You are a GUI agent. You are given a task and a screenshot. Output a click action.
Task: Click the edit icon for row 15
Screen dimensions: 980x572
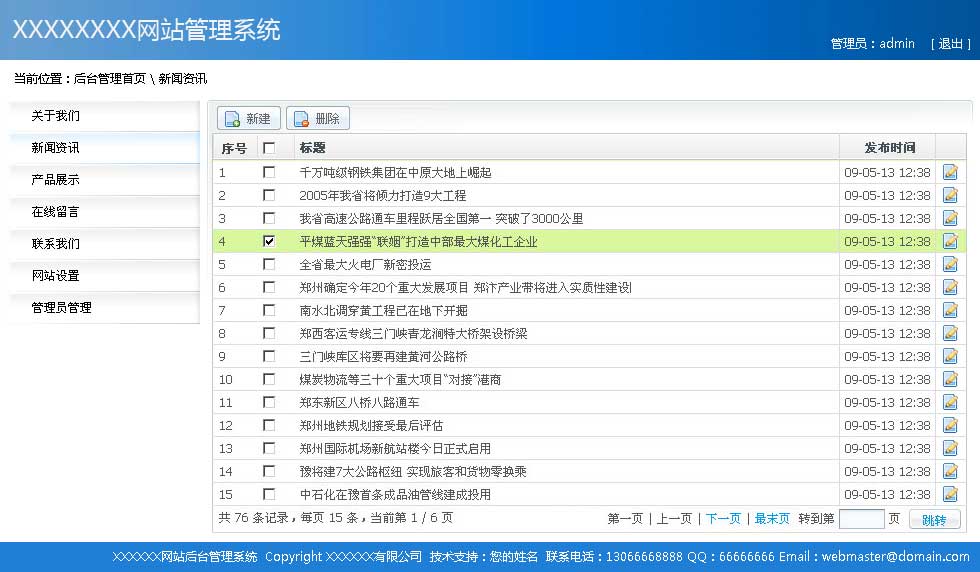point(950,494)
